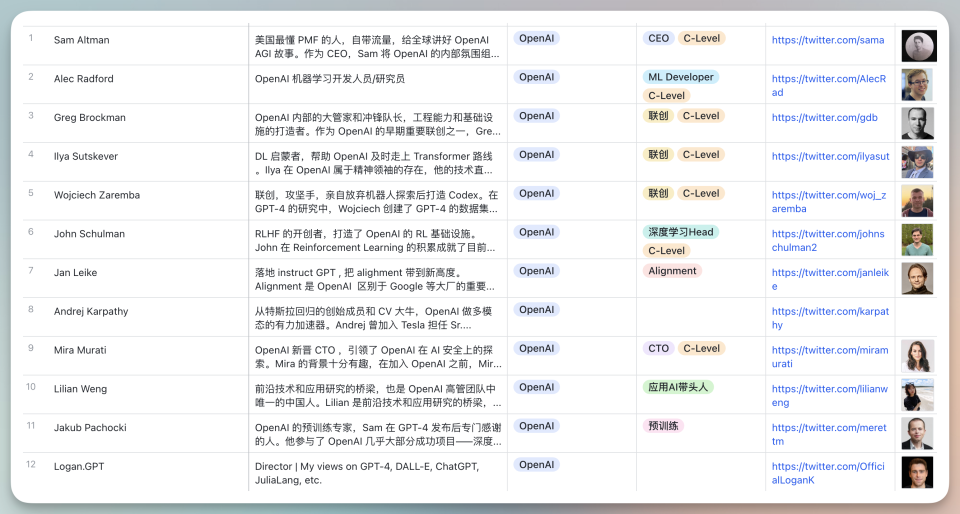Open Logan.GPT's Twitter link
Image resolution: width=960 pixels, height=514 pixels.
(x=828, y=473)
